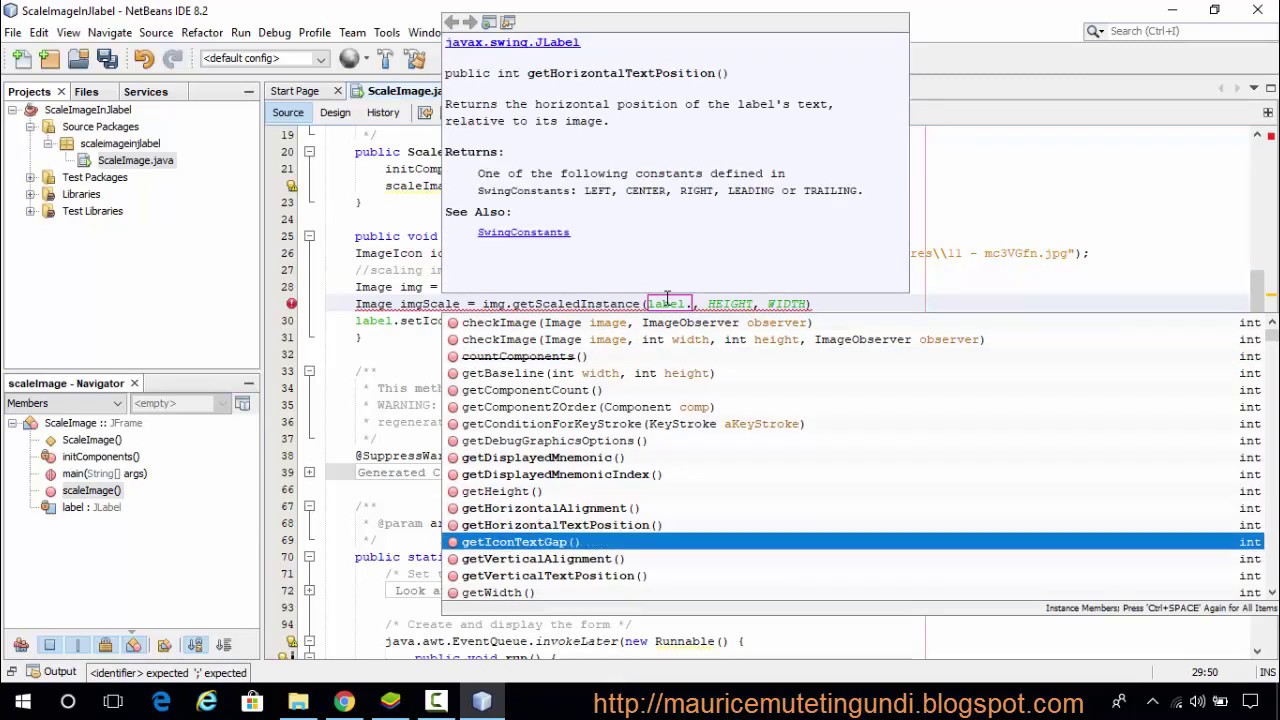This screenshot has width=1280, height=720.
Task: Click the Redo toolbar icon
Action: (x=172, y=59)
